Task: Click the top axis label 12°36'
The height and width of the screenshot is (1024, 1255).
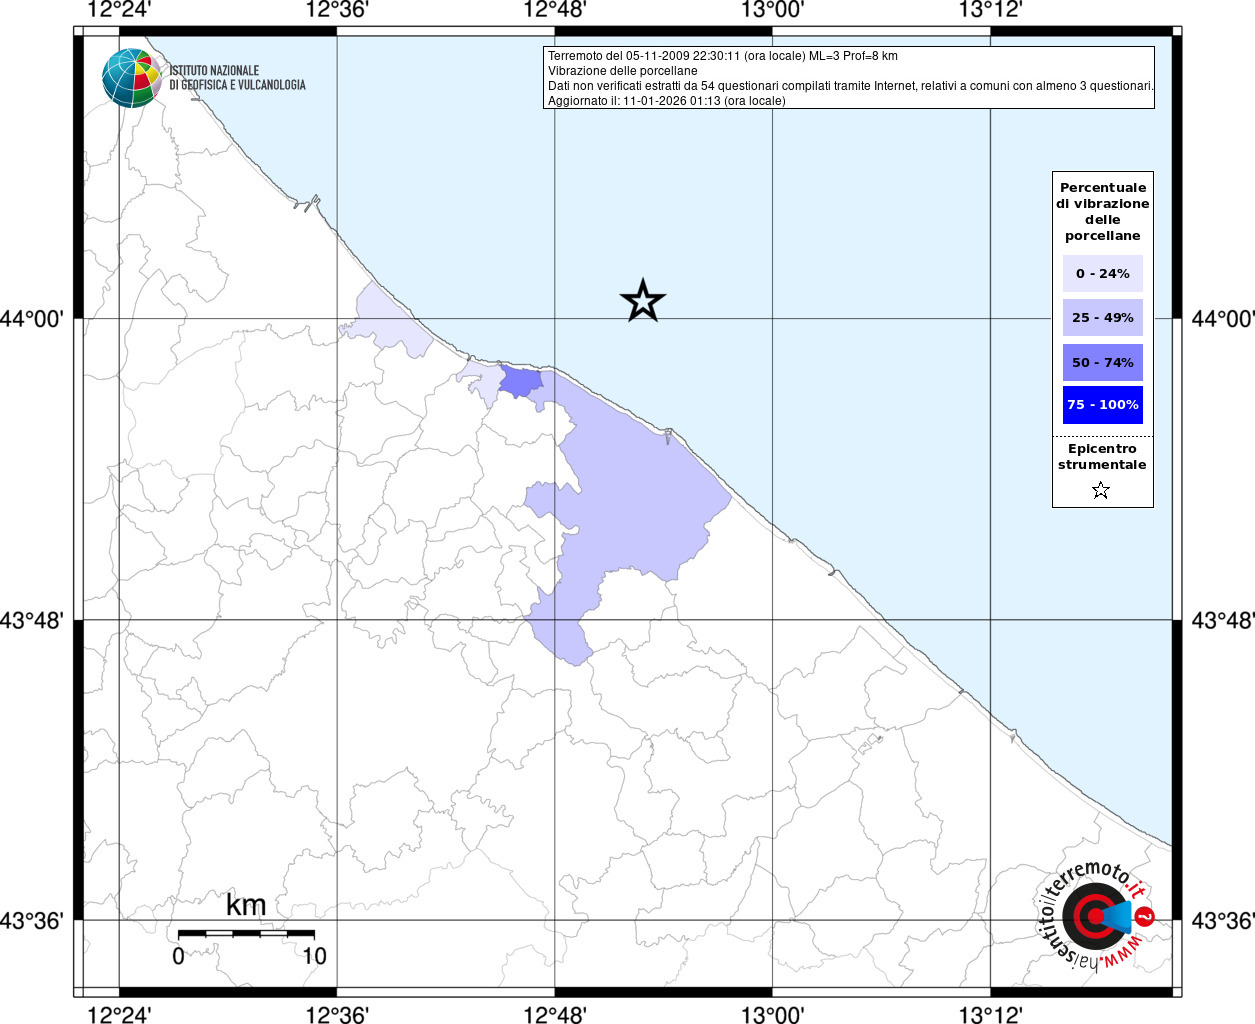Action: pyautogui.click(x=337, y=11)
